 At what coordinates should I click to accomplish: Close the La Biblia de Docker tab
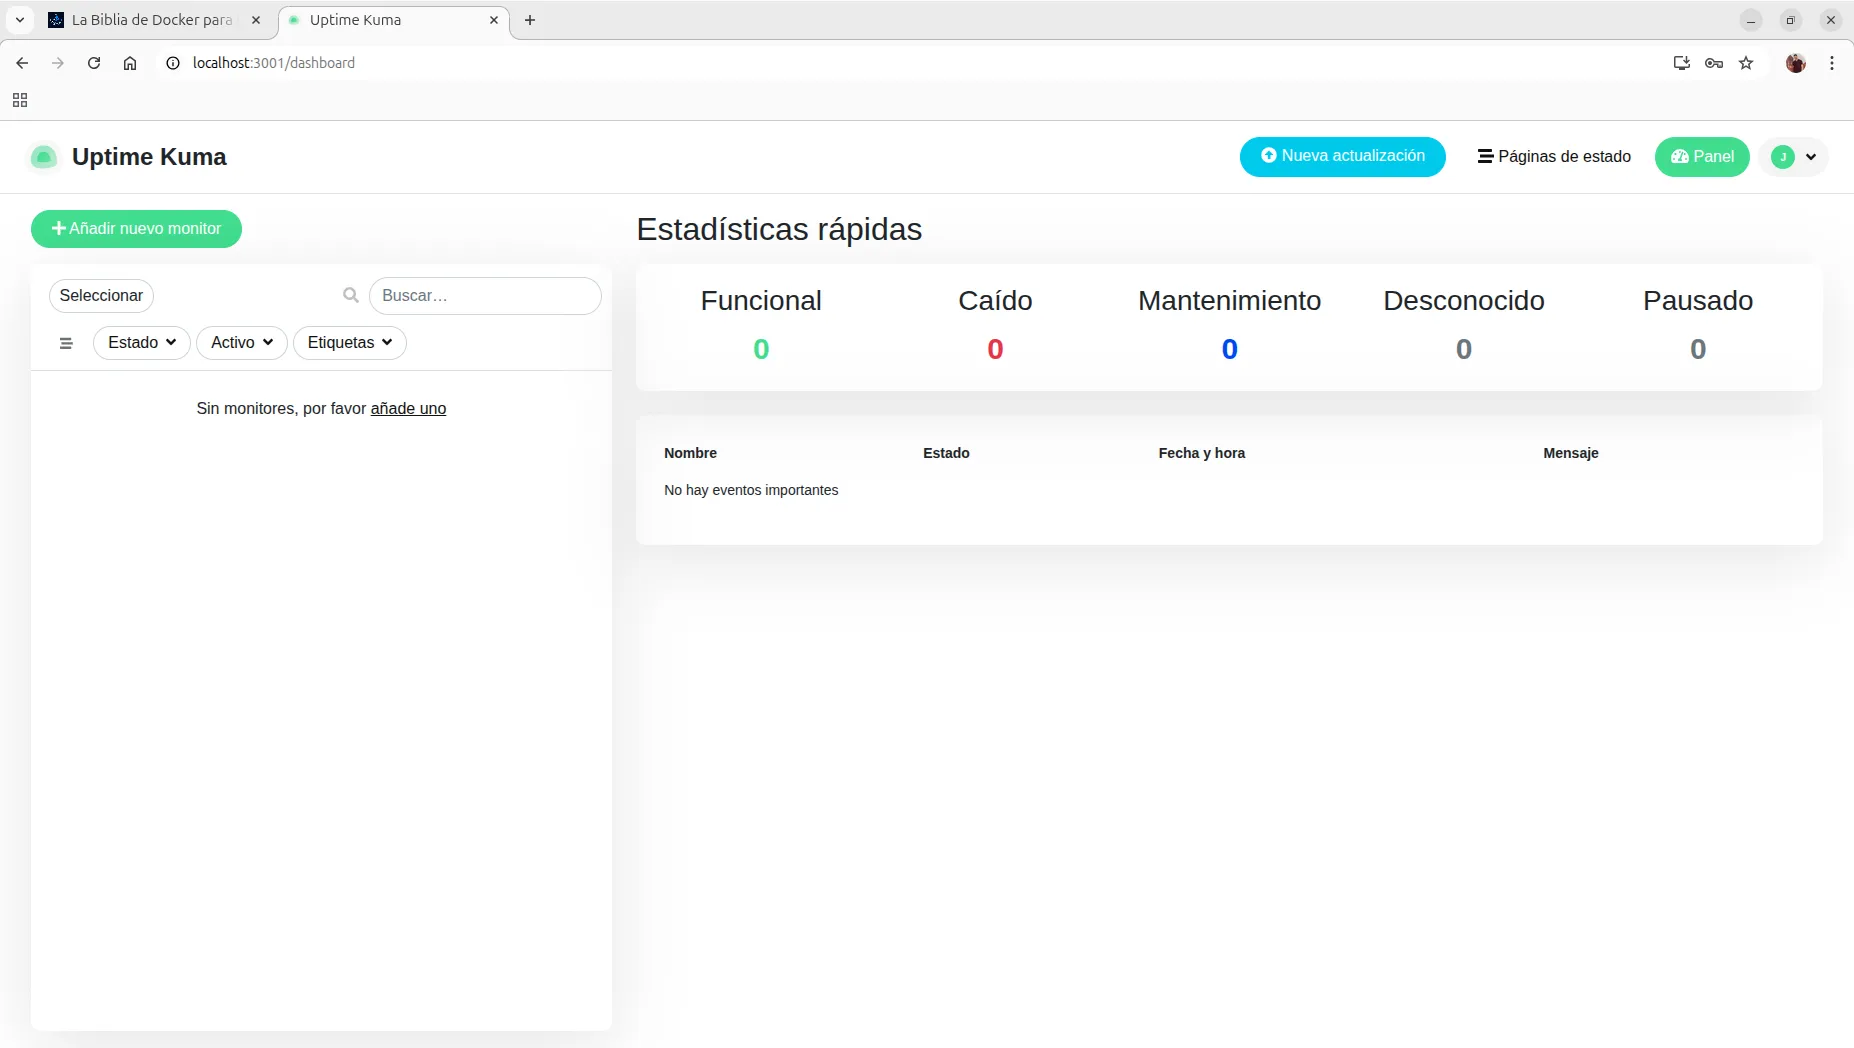[x=256, y=20]
